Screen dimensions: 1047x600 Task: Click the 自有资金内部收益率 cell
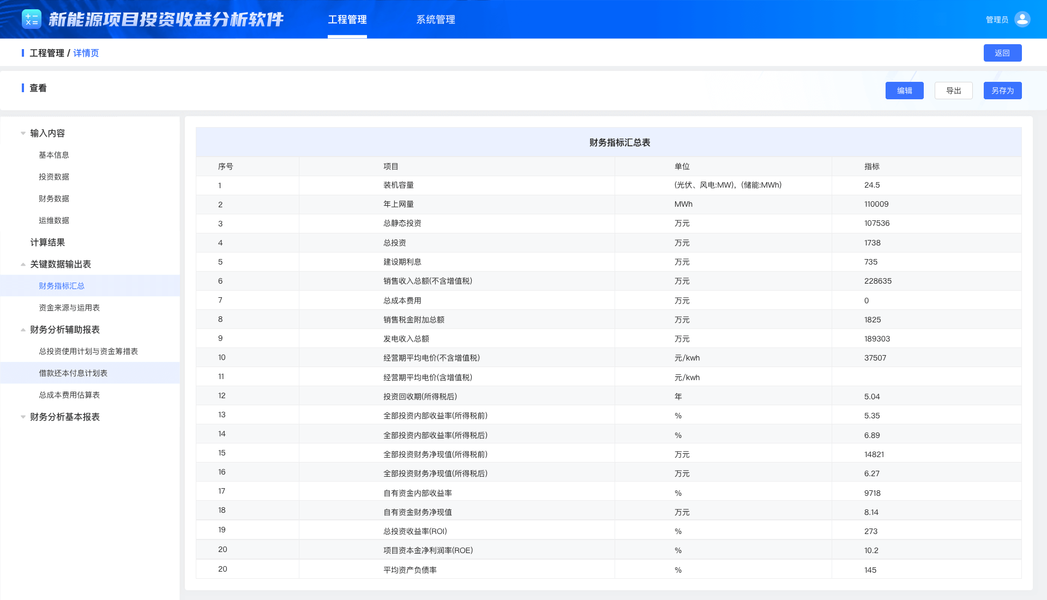pyautogui.click(x=417, y=493)
